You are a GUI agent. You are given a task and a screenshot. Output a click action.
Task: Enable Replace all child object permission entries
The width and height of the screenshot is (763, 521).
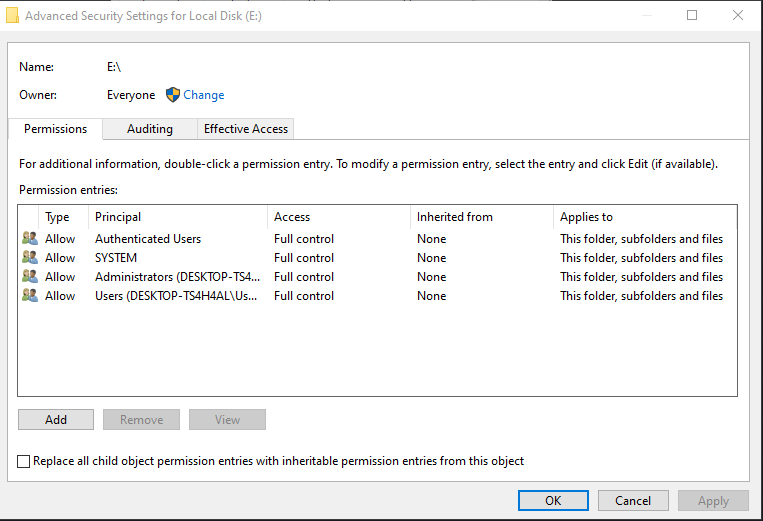click(x=24, y=461)
